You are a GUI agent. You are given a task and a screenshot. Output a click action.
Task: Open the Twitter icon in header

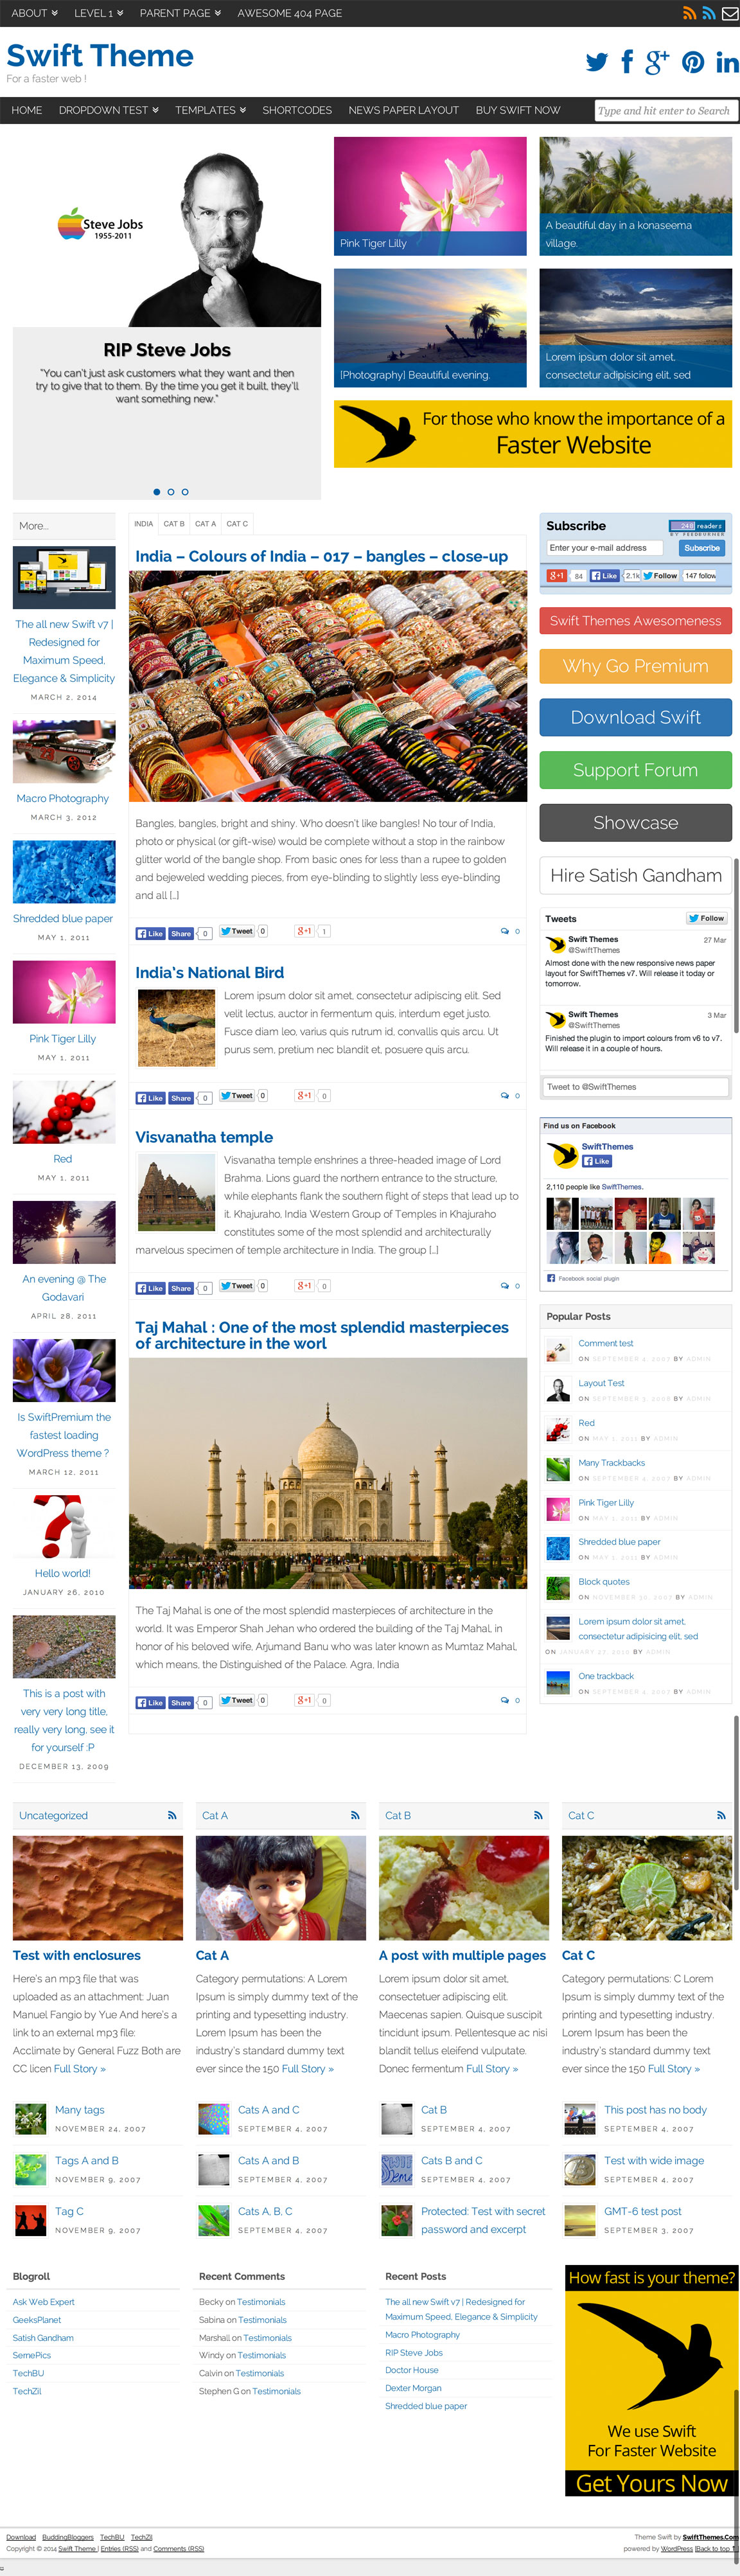(597, 63)
